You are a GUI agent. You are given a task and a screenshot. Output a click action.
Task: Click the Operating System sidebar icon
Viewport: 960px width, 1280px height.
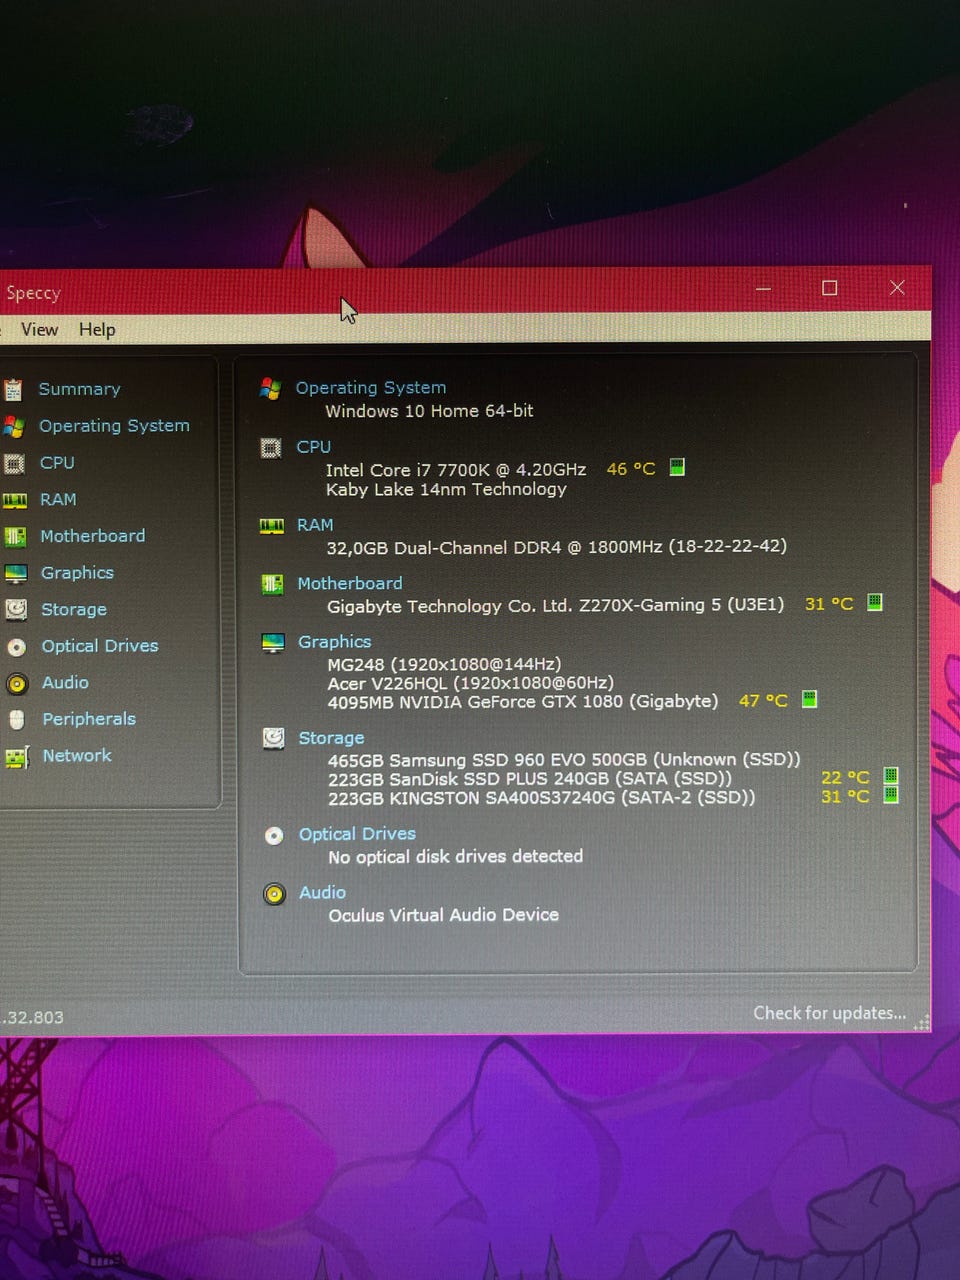pos(13,427)
